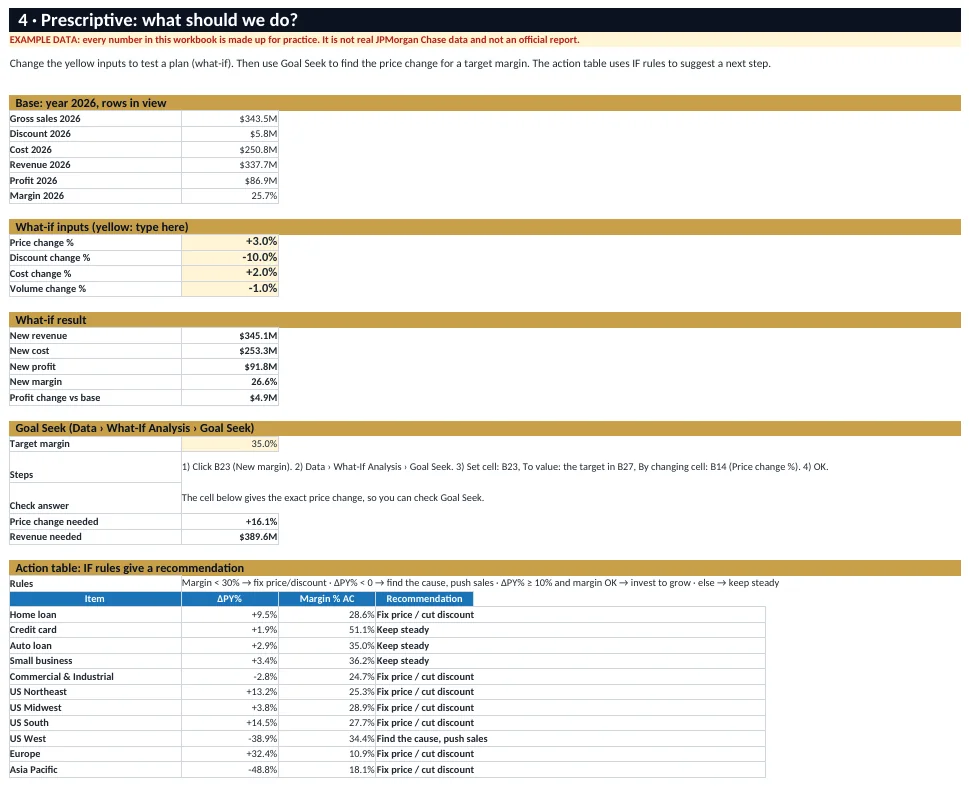The height and width of the screenshot is (786, 969).
Task: Click the Goal Seek section header
Action: (x=485, y=428)
